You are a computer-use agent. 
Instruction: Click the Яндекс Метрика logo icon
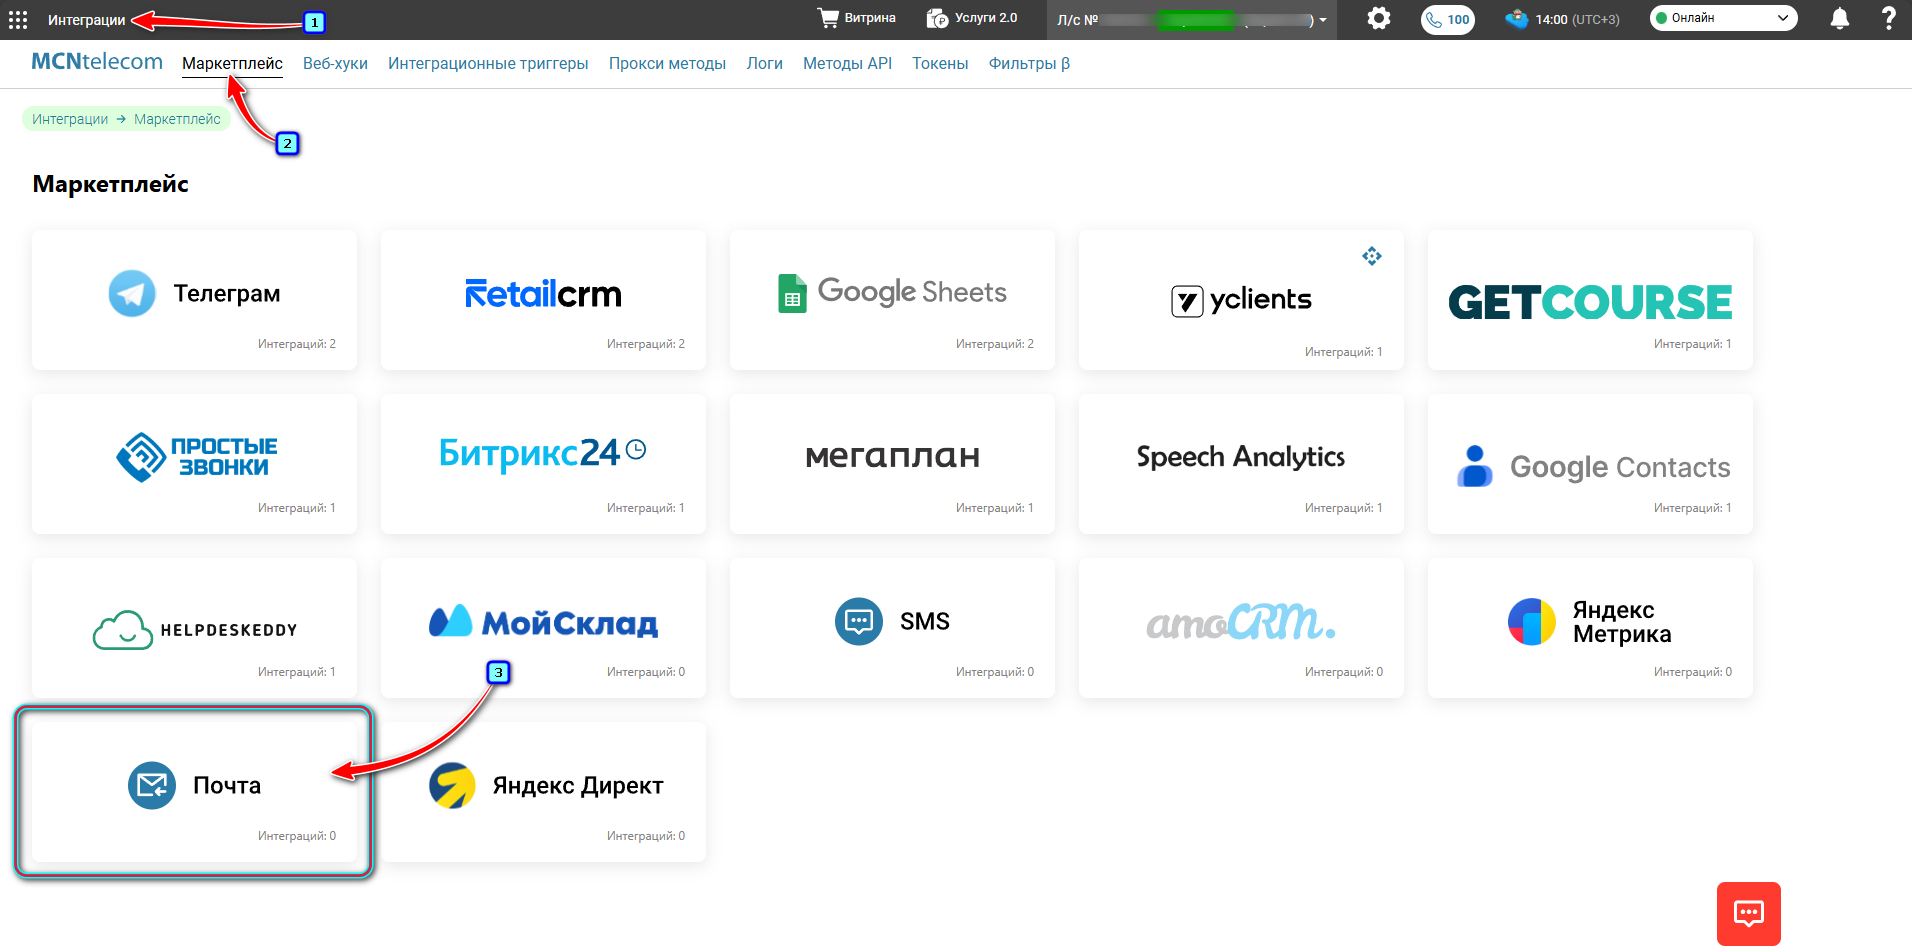tap(1532, 621)
